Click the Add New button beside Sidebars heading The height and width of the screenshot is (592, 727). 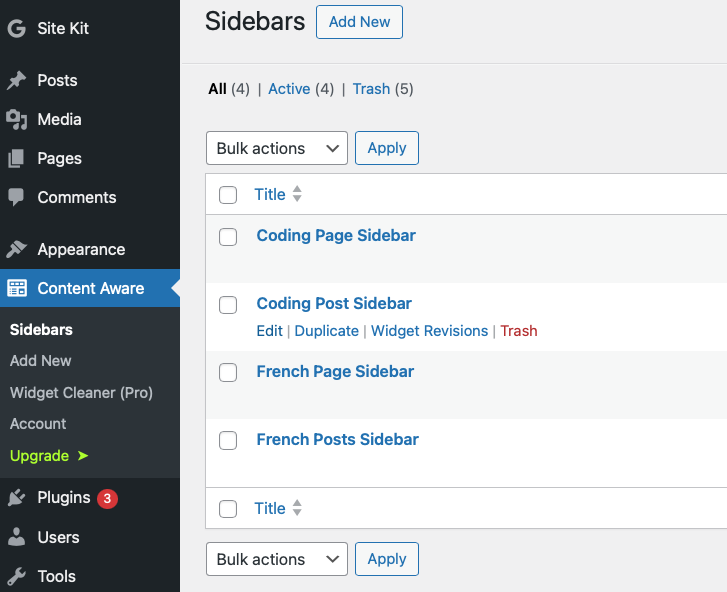coord(359,22)
